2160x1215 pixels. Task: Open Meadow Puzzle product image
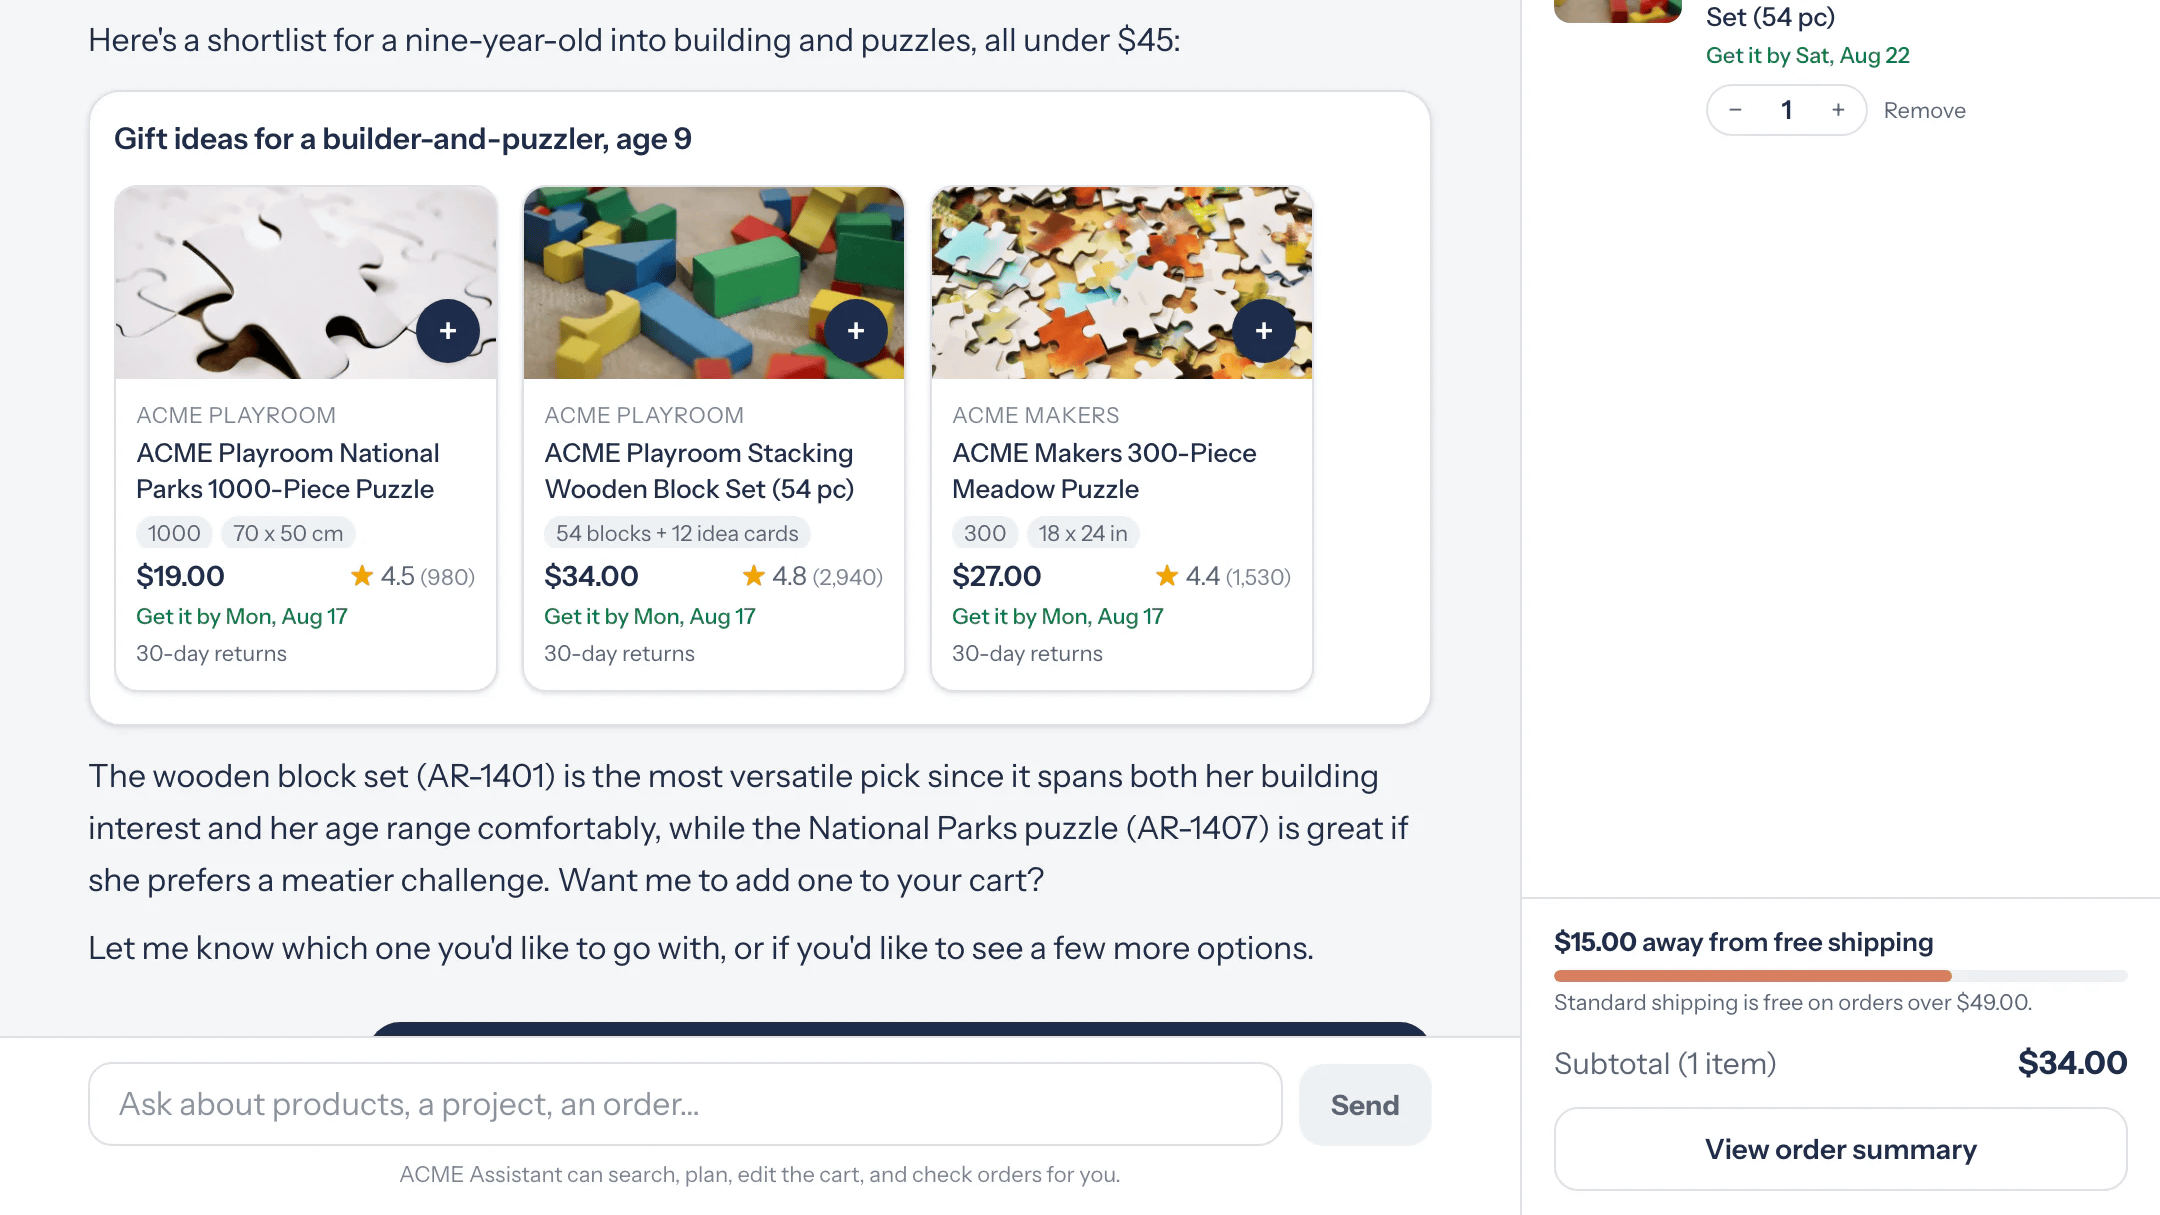1122,283
